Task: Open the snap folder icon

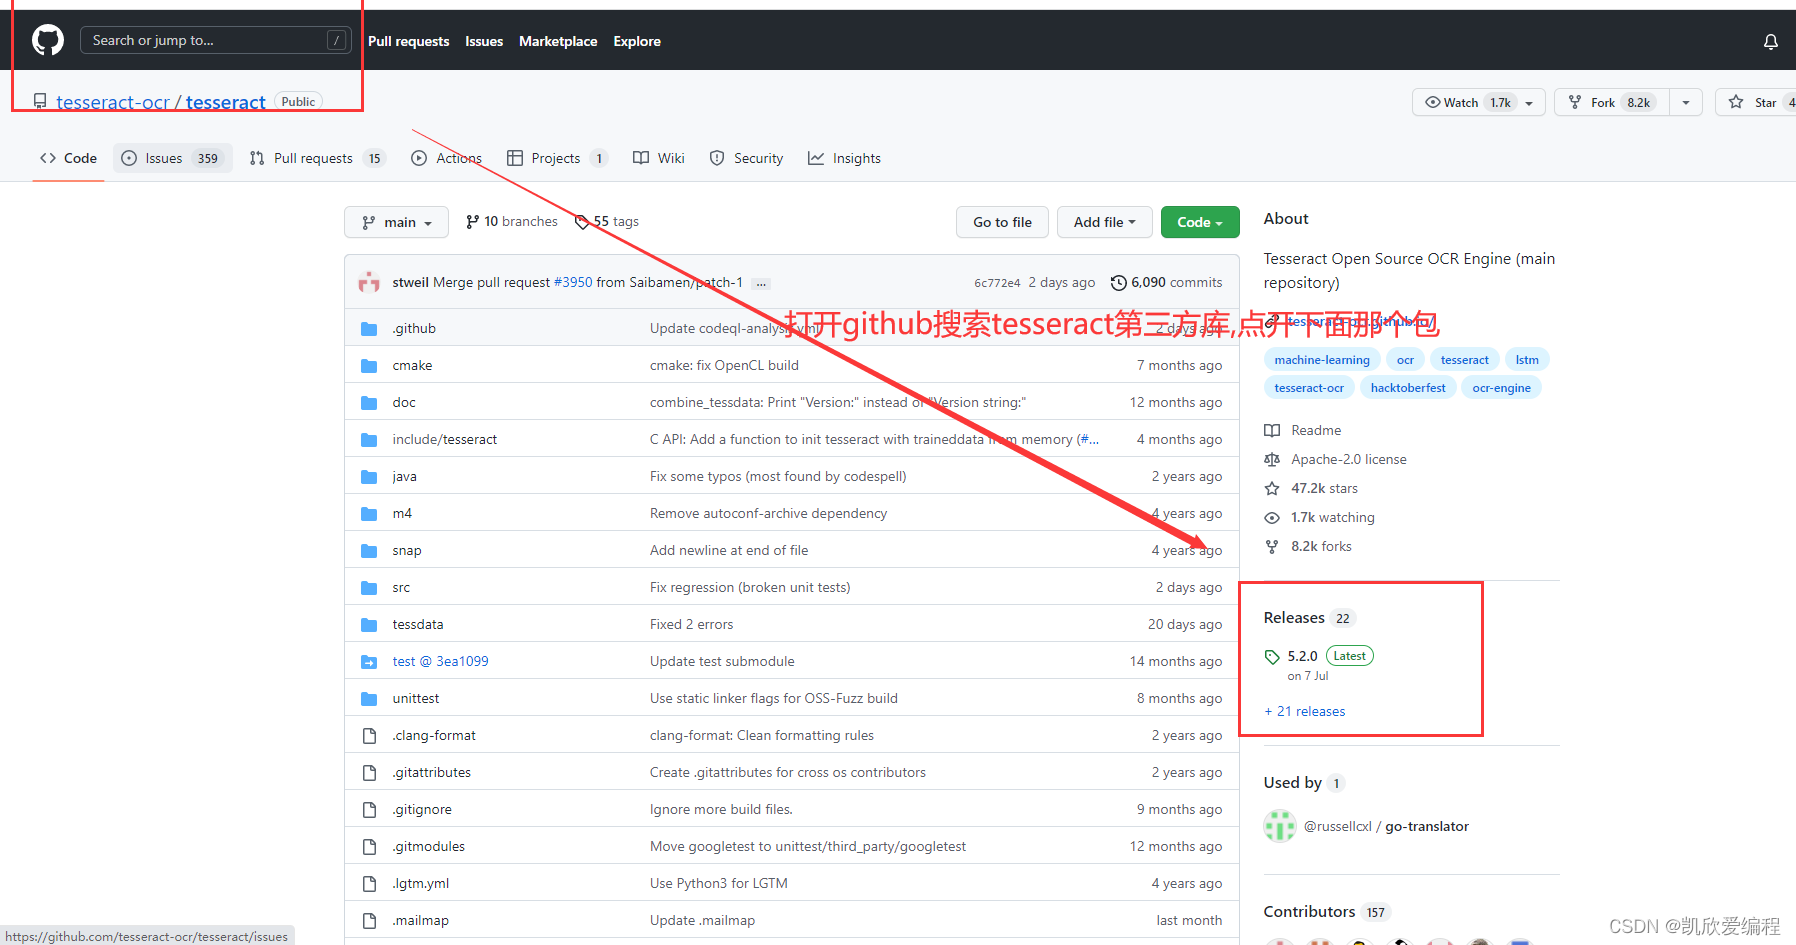Action: (x=369, y=551)
